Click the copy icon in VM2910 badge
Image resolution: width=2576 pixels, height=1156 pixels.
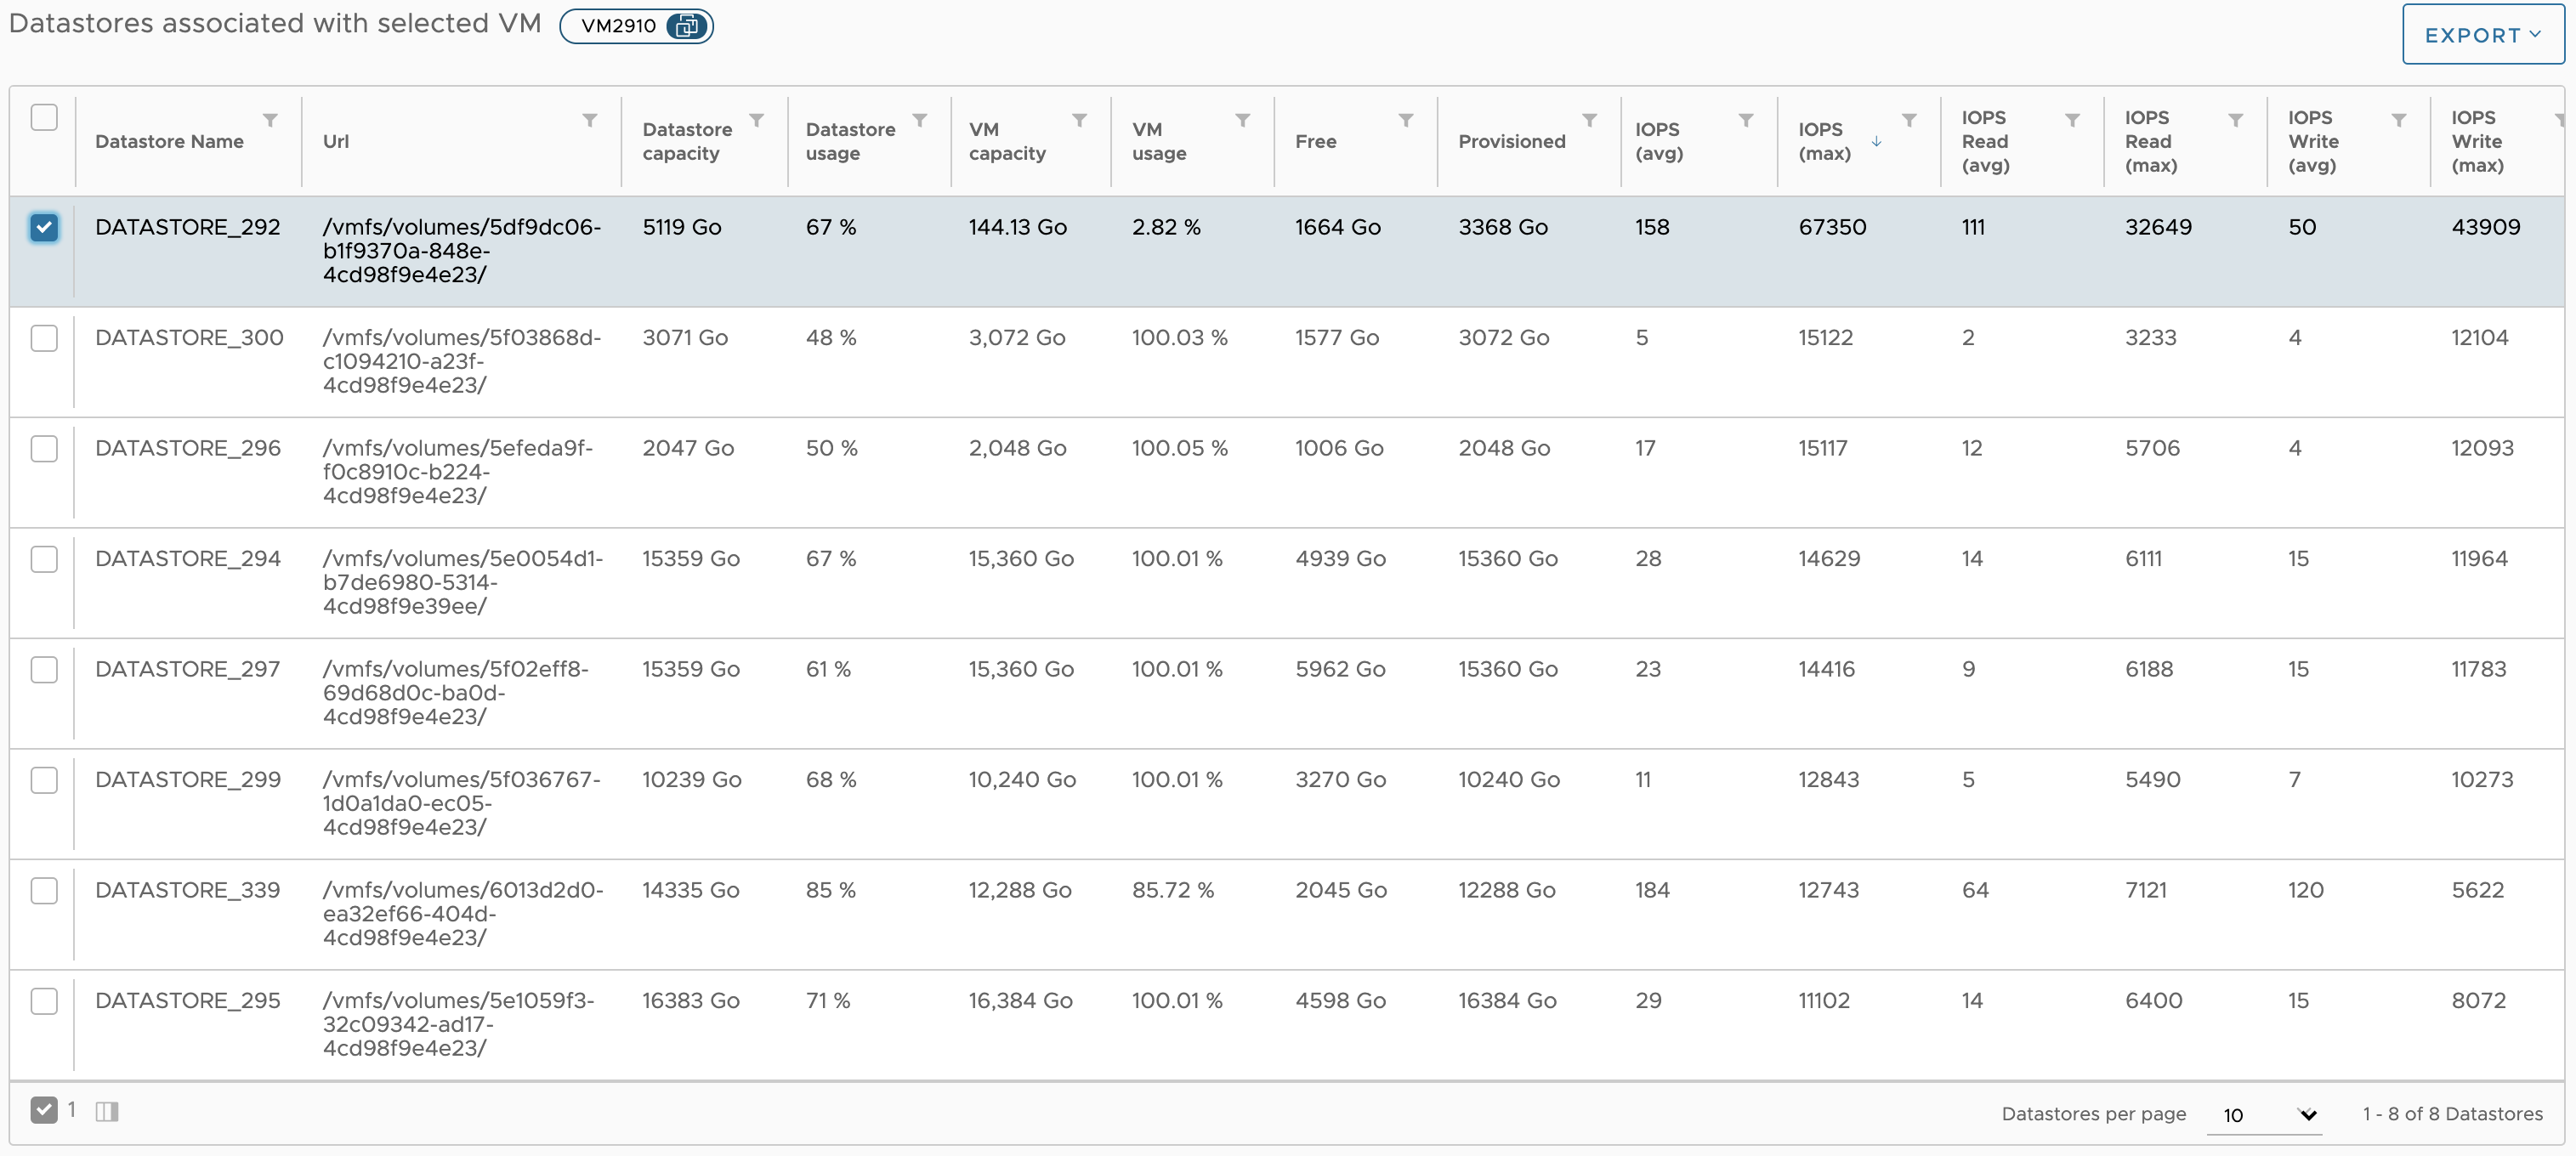(687, 26)
